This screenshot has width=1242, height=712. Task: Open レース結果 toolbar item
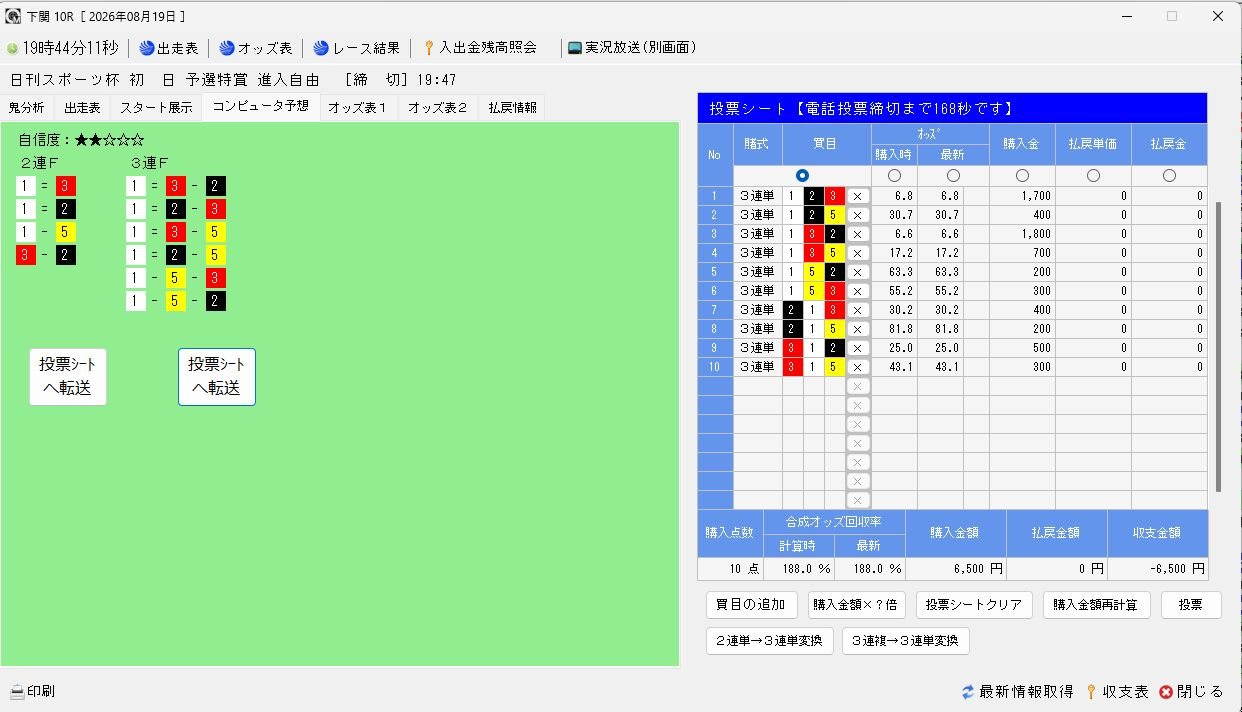[x=356, y=47]
